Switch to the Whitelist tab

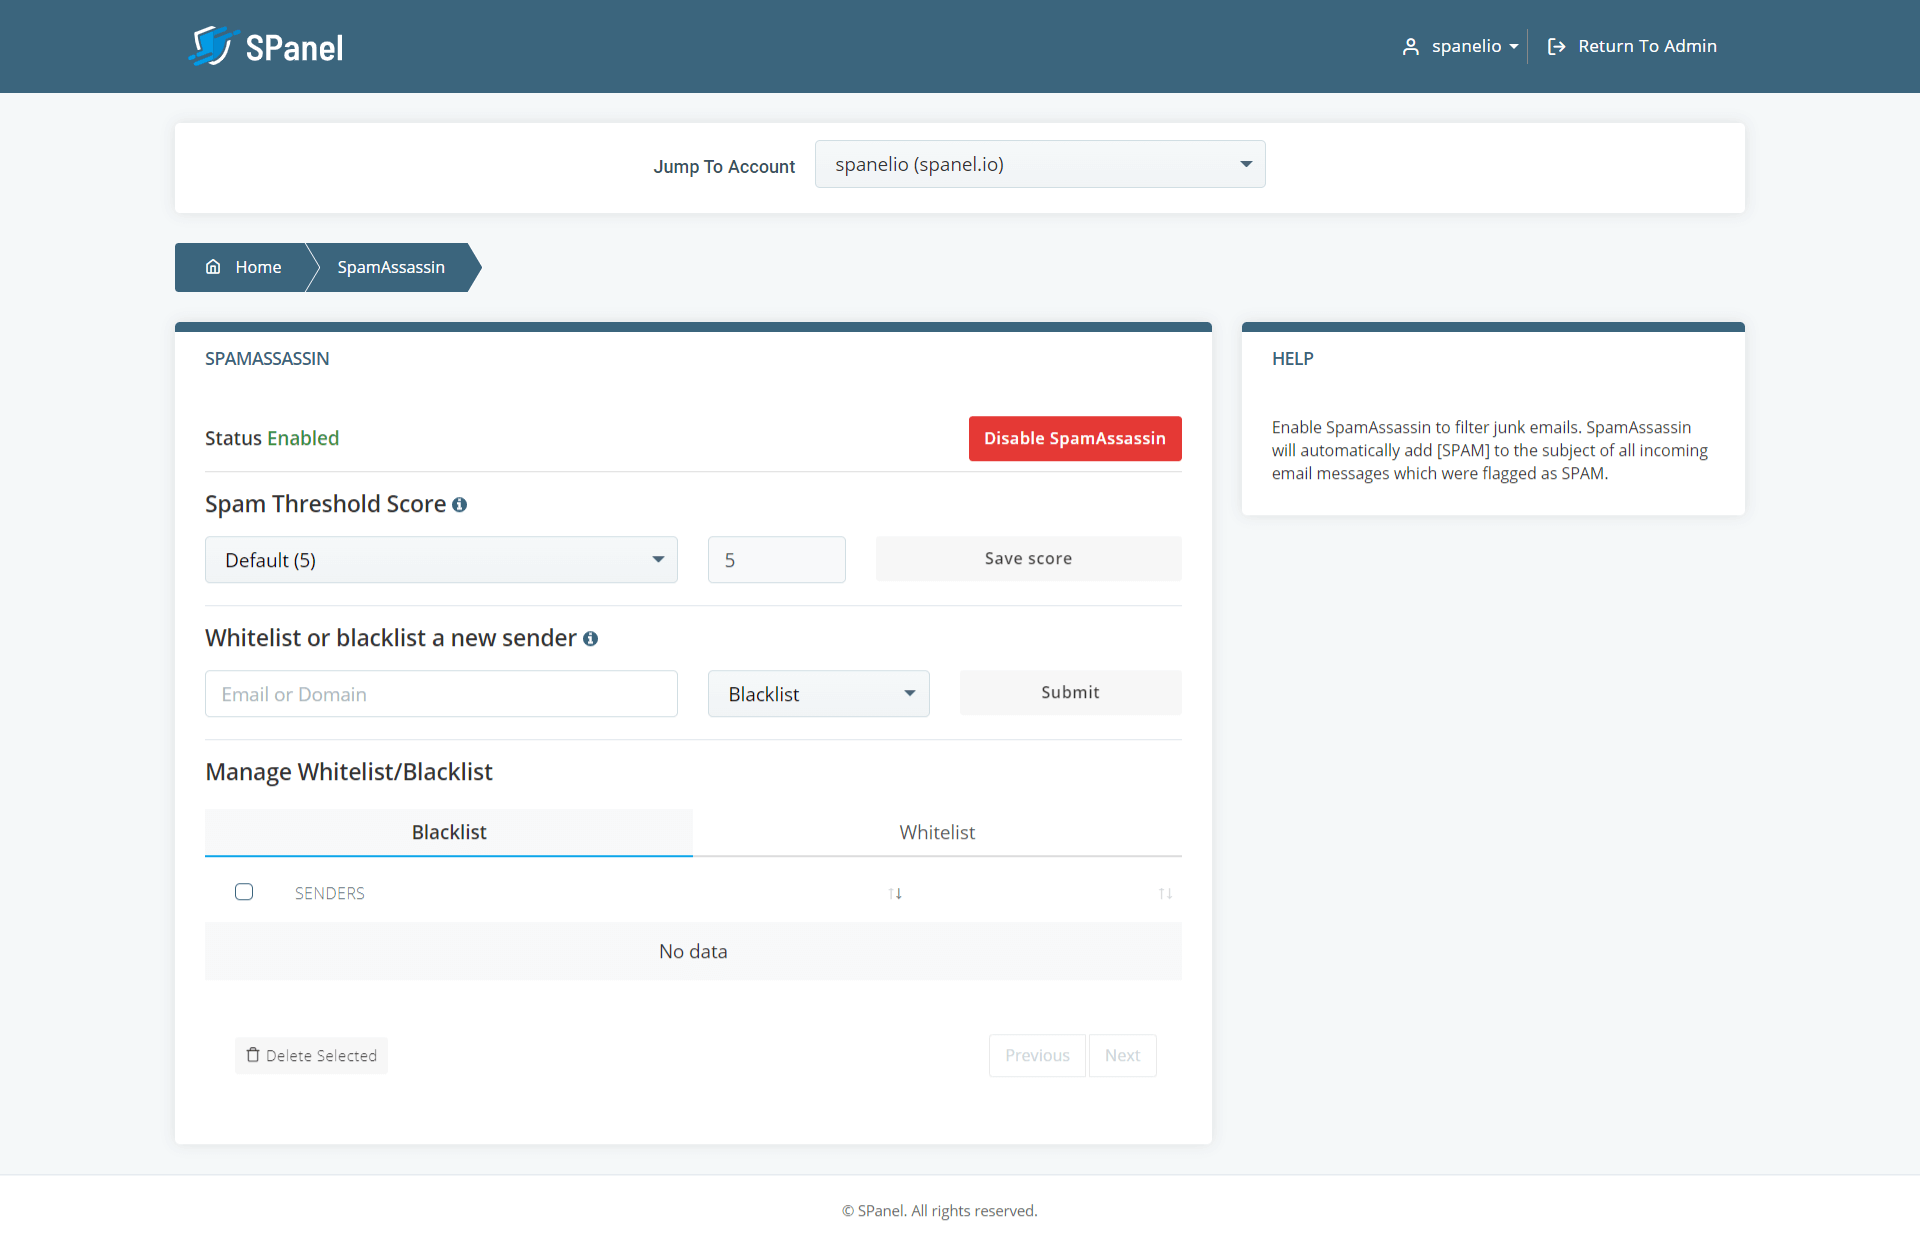coord(937,832)
